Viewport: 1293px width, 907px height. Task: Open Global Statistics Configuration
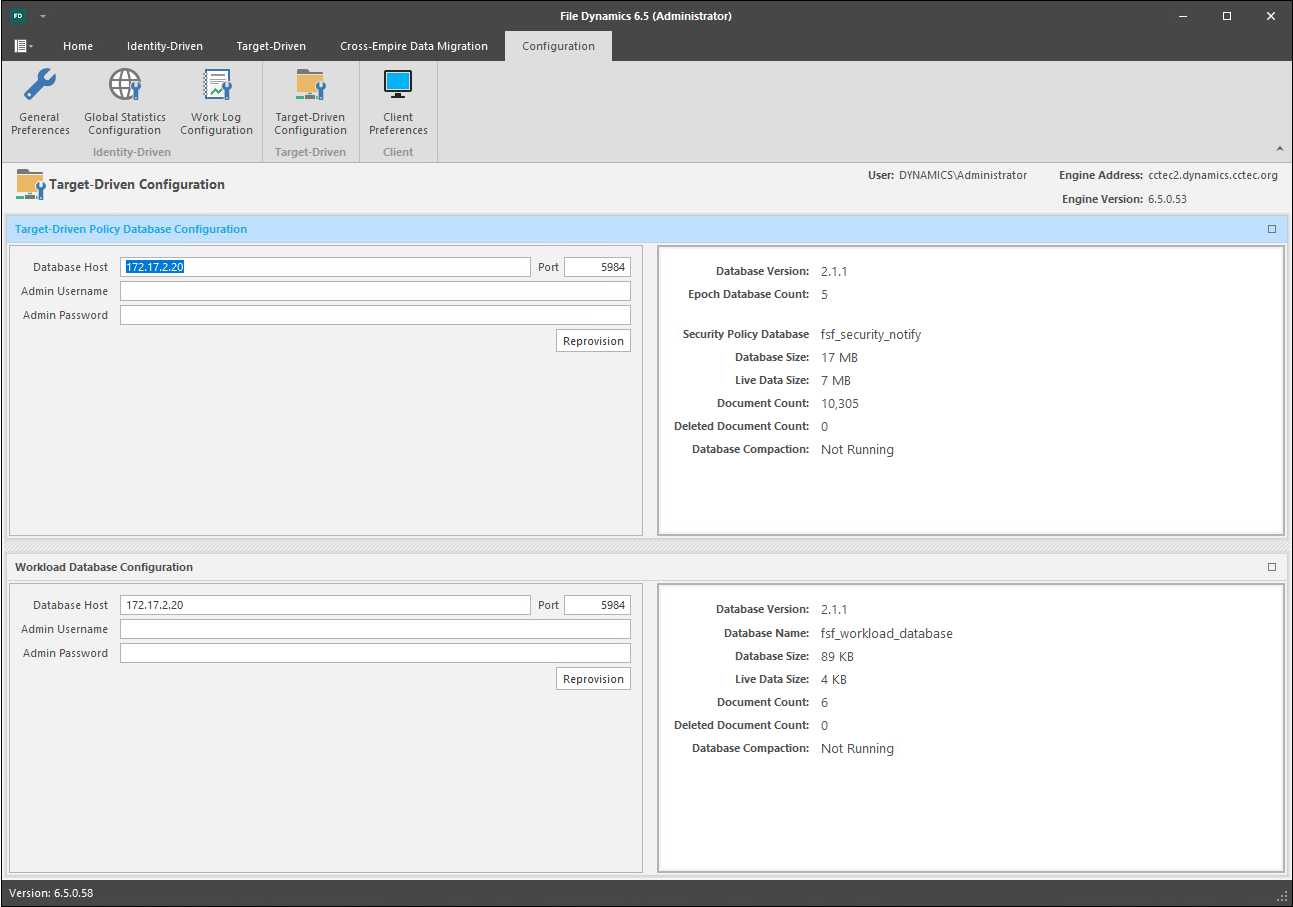(x=125, y=102)
